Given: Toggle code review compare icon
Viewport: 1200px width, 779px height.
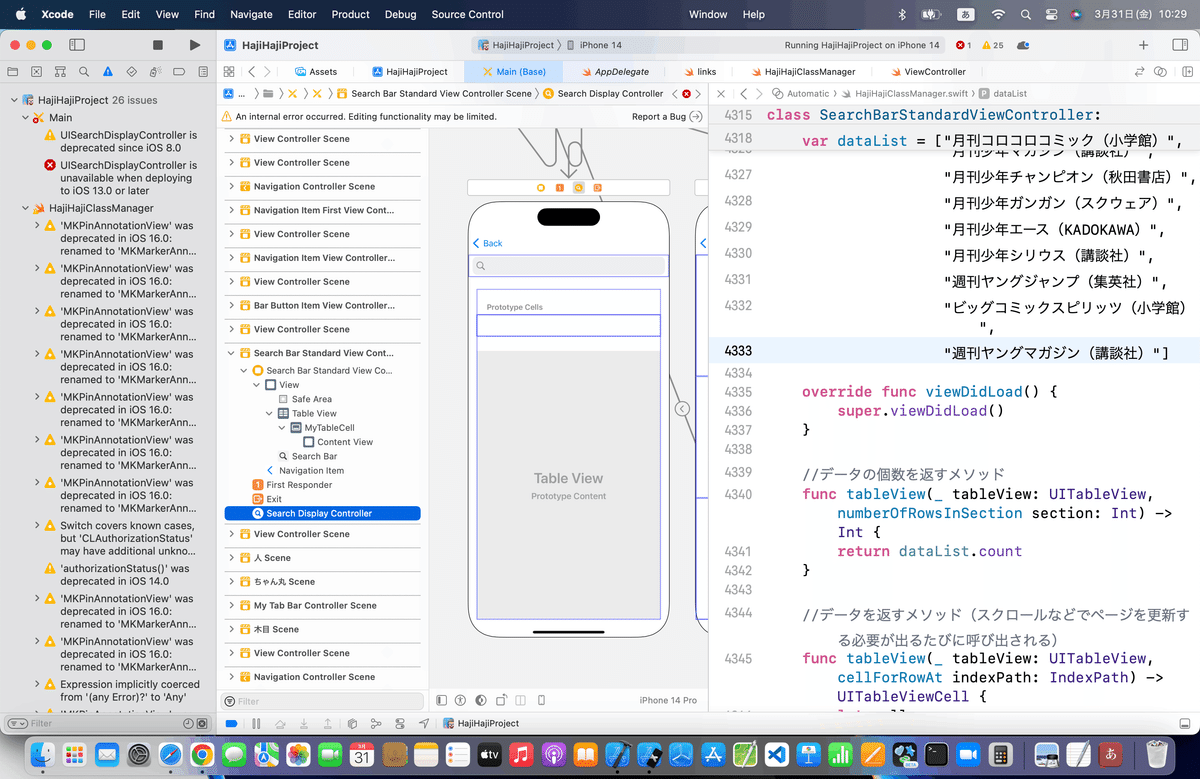Looking at the screenshot, I should click(1160, 72).
